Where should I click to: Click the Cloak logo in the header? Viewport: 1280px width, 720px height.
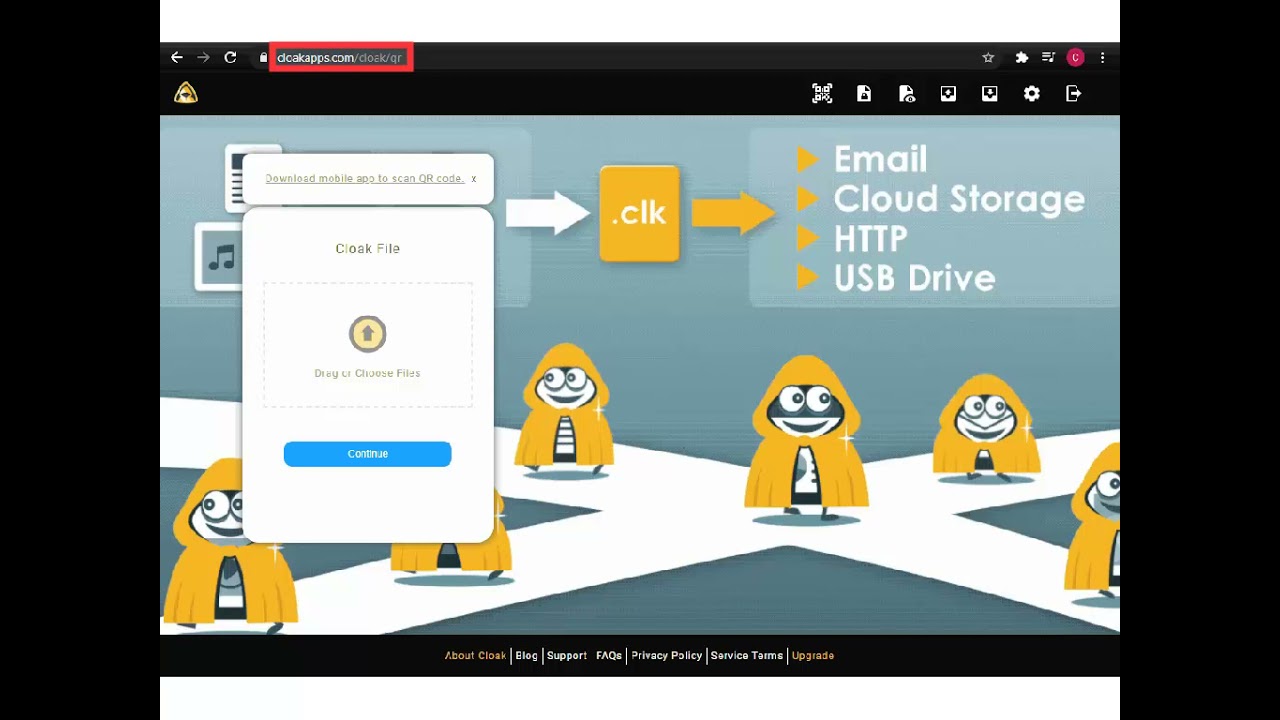pos(186,93)
